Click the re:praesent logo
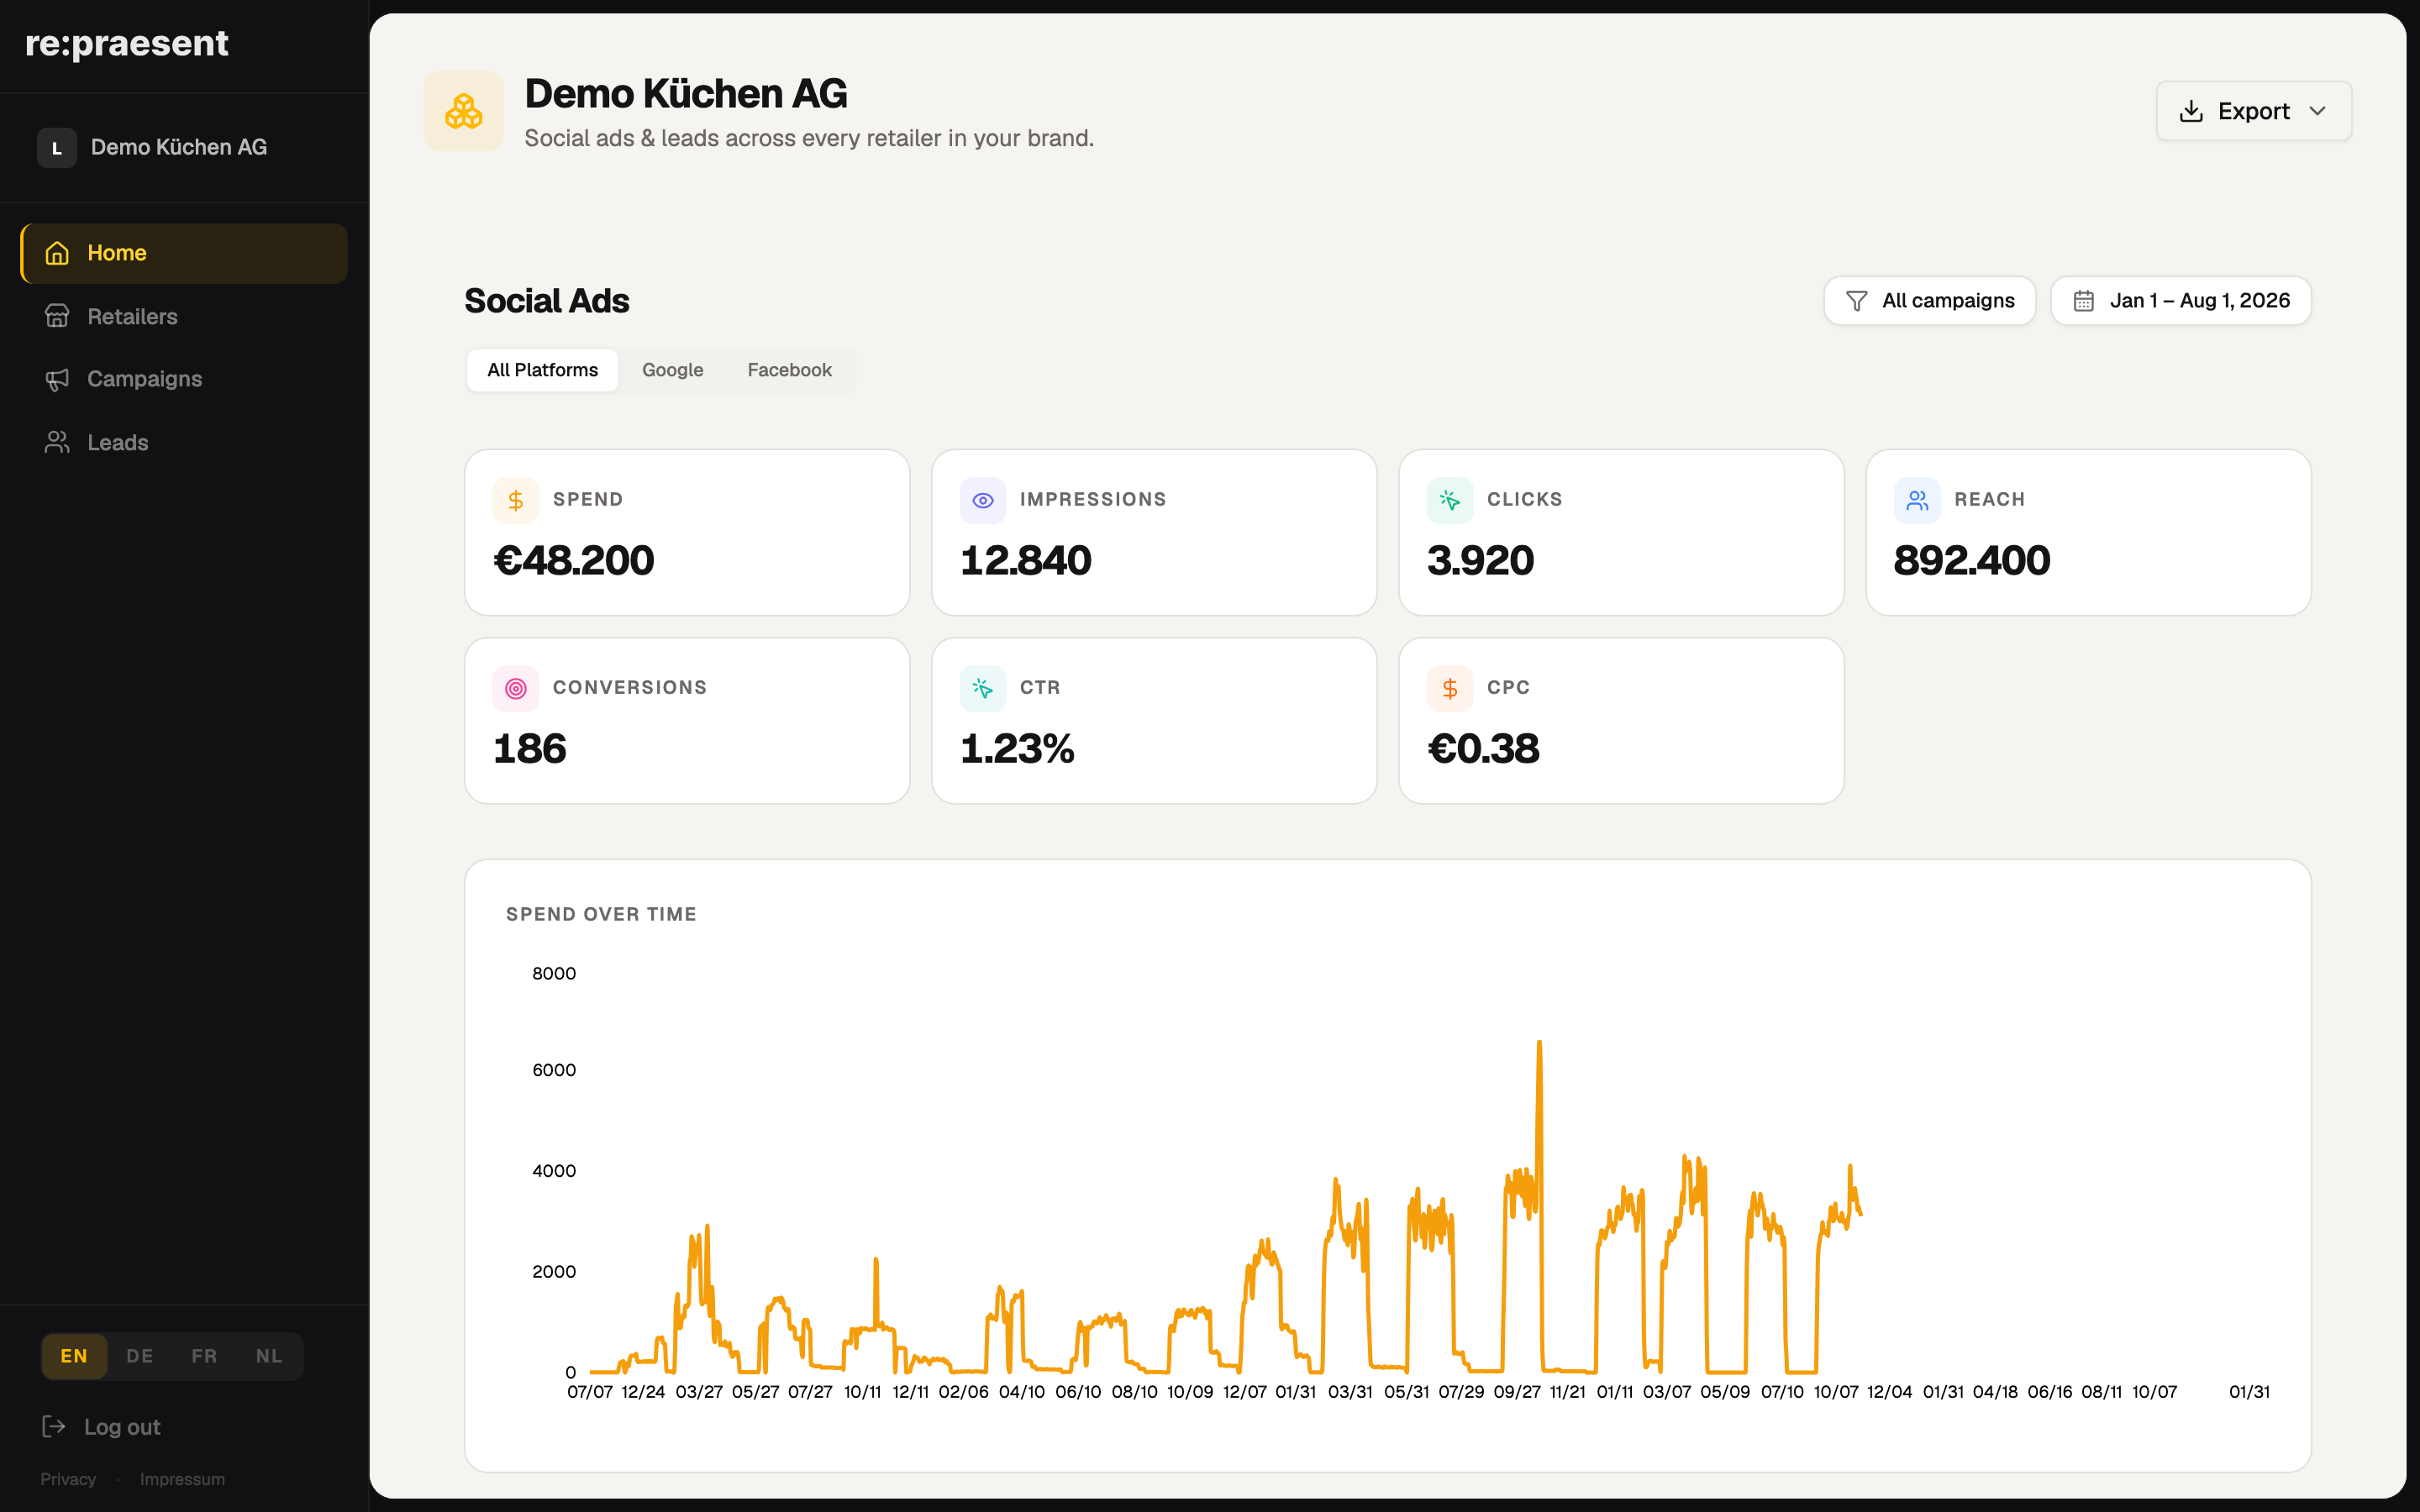 coord(127,43)
